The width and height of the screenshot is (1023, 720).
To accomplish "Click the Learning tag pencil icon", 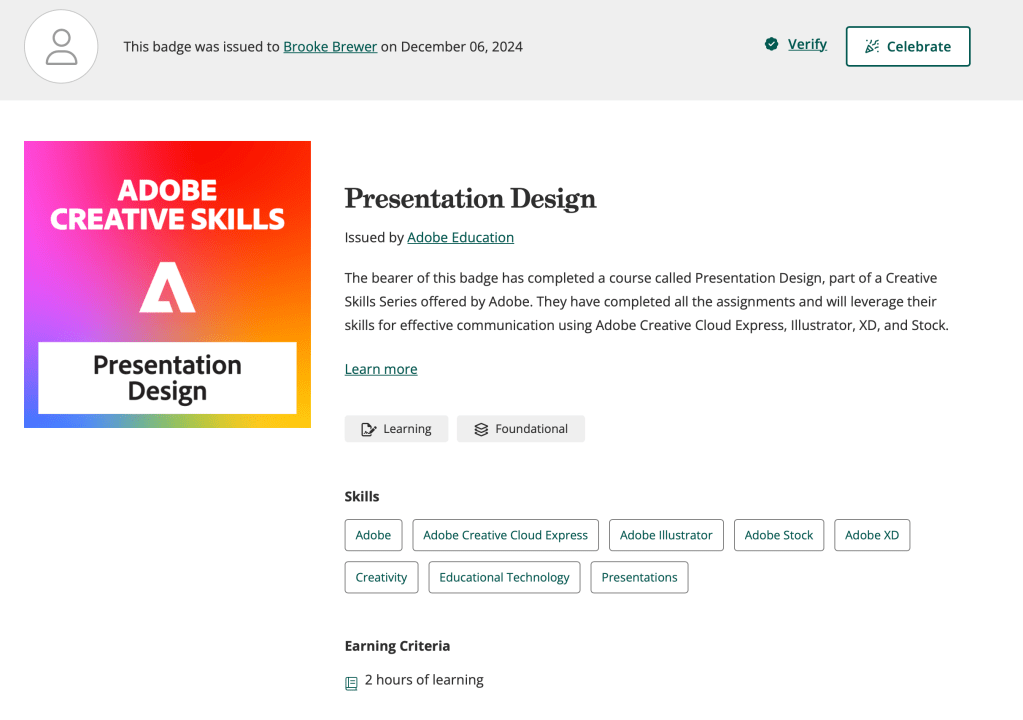I will [x=368, y=429].
